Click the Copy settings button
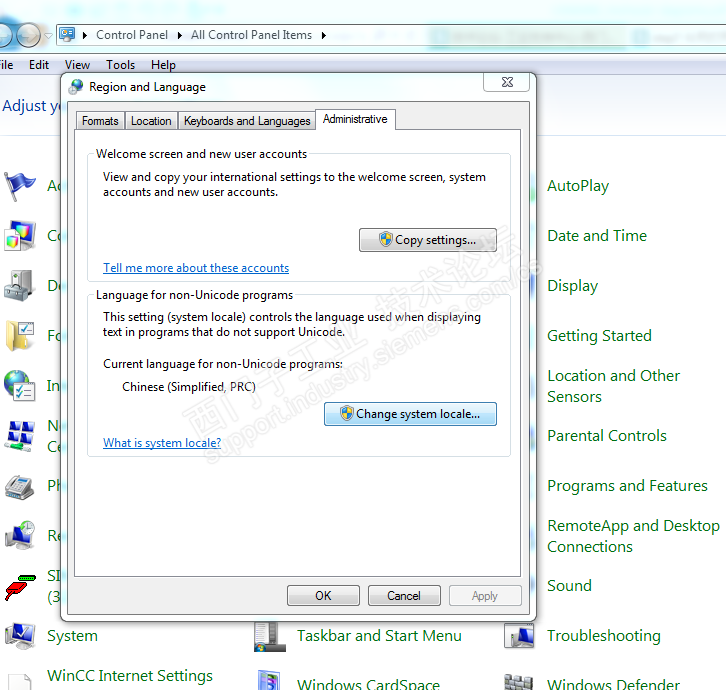726x690 pixels. 428,240
